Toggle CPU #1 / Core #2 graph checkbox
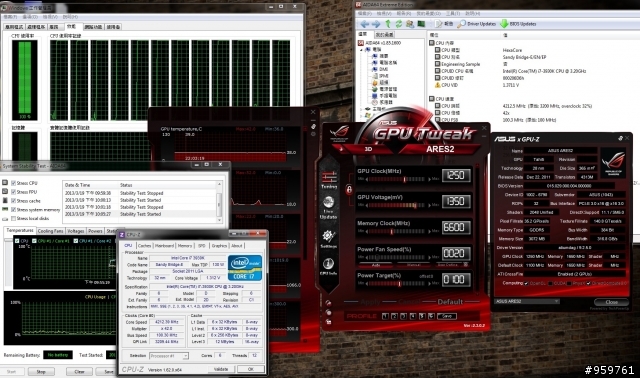Viewport: 640px width, 378px height. click(76, 241)
